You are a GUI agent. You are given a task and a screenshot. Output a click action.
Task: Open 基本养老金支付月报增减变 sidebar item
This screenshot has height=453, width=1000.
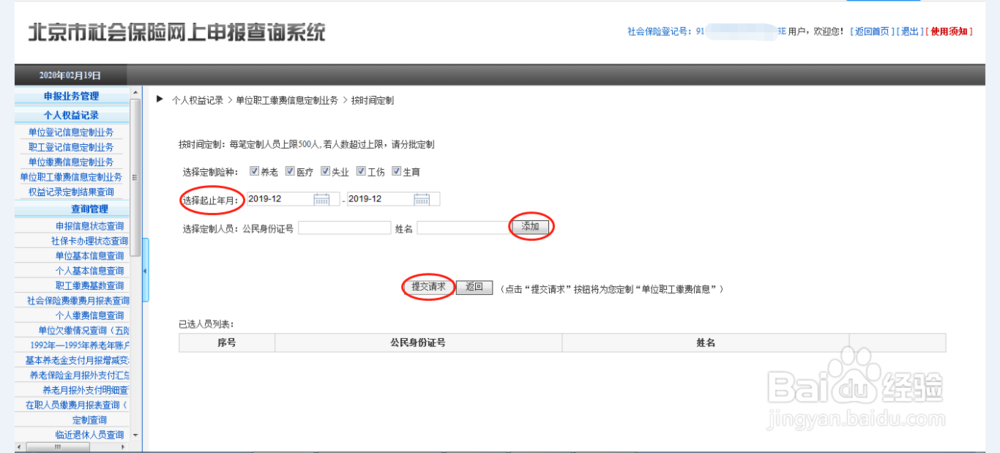coord(77,360)
